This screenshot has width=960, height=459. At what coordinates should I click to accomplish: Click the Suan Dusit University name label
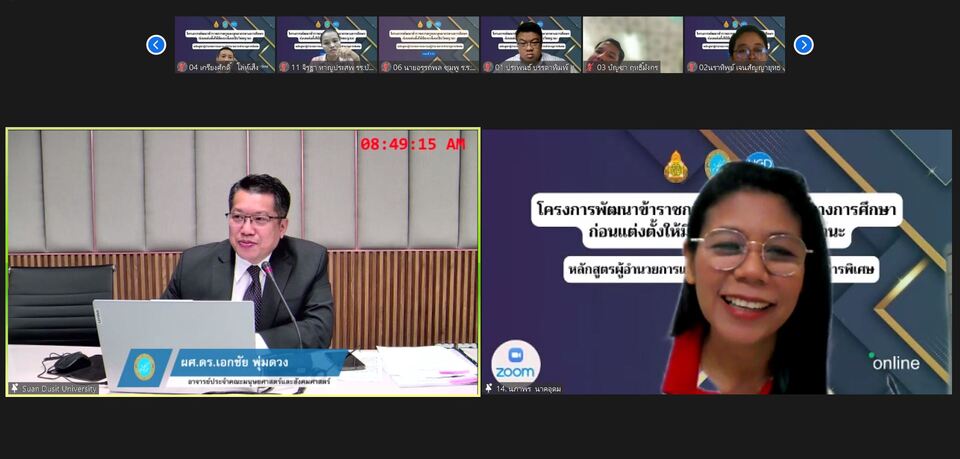[60, 388]
